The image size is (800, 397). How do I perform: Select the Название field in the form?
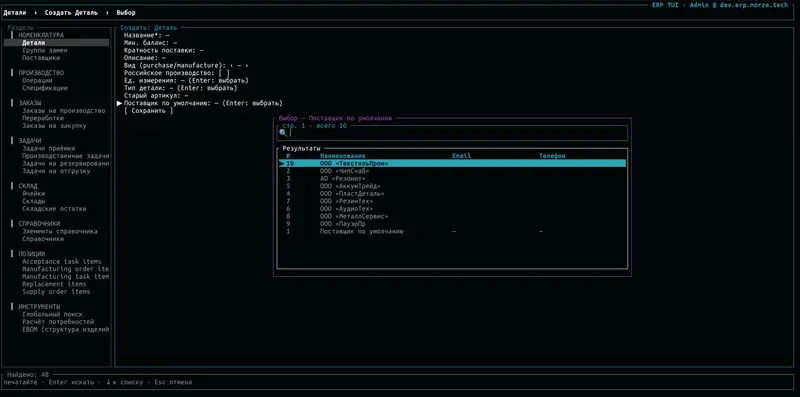(146, 35)
